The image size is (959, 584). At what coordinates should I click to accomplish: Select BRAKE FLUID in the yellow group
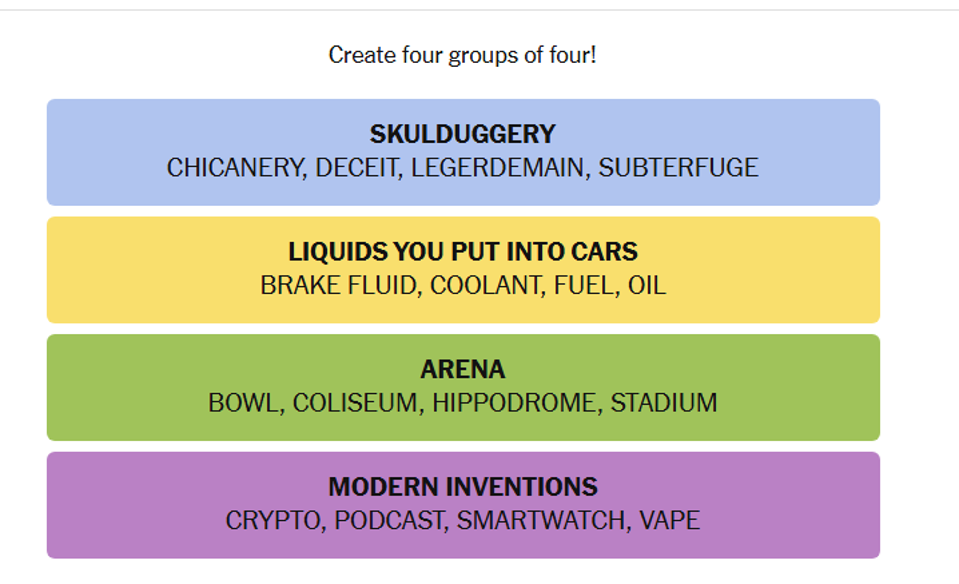(x=339, y=286)
